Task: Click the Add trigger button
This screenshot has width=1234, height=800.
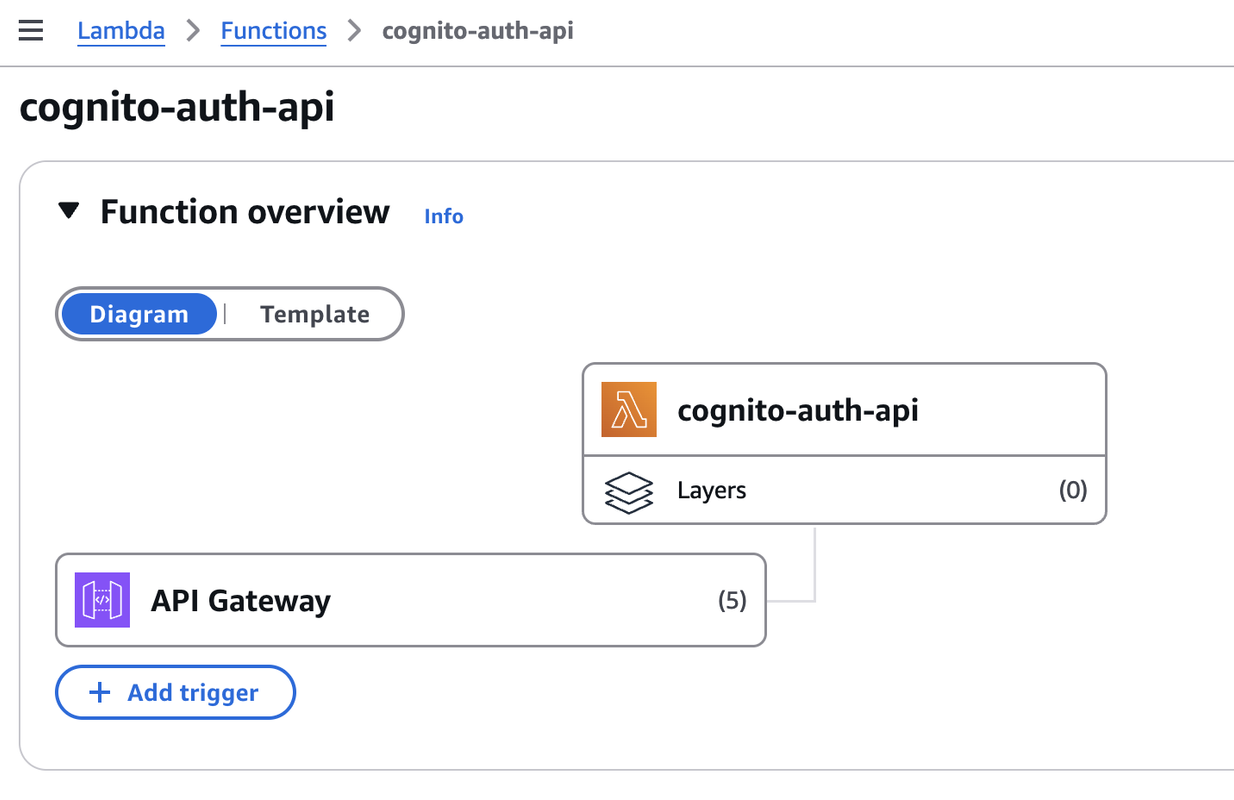Action: 175,691
